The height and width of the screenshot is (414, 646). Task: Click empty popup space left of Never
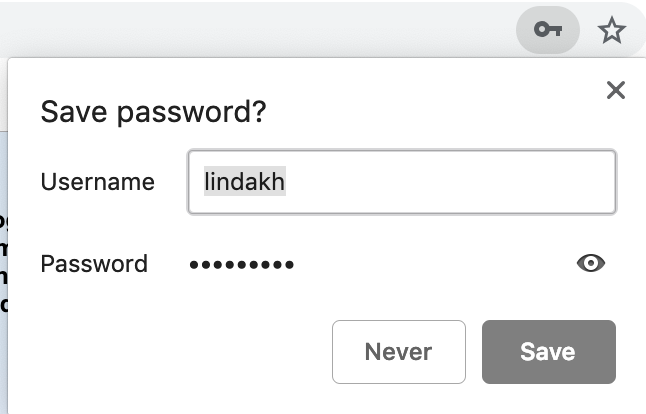pyautogui.click(x=180, y=351)
